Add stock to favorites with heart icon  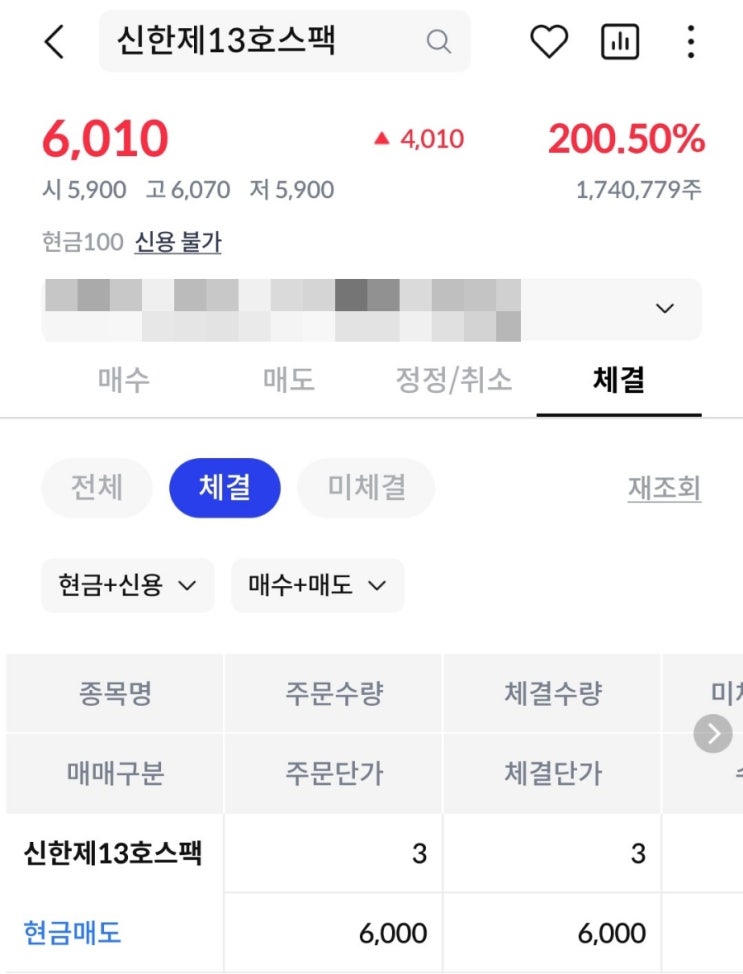click(x=549, y=42)
